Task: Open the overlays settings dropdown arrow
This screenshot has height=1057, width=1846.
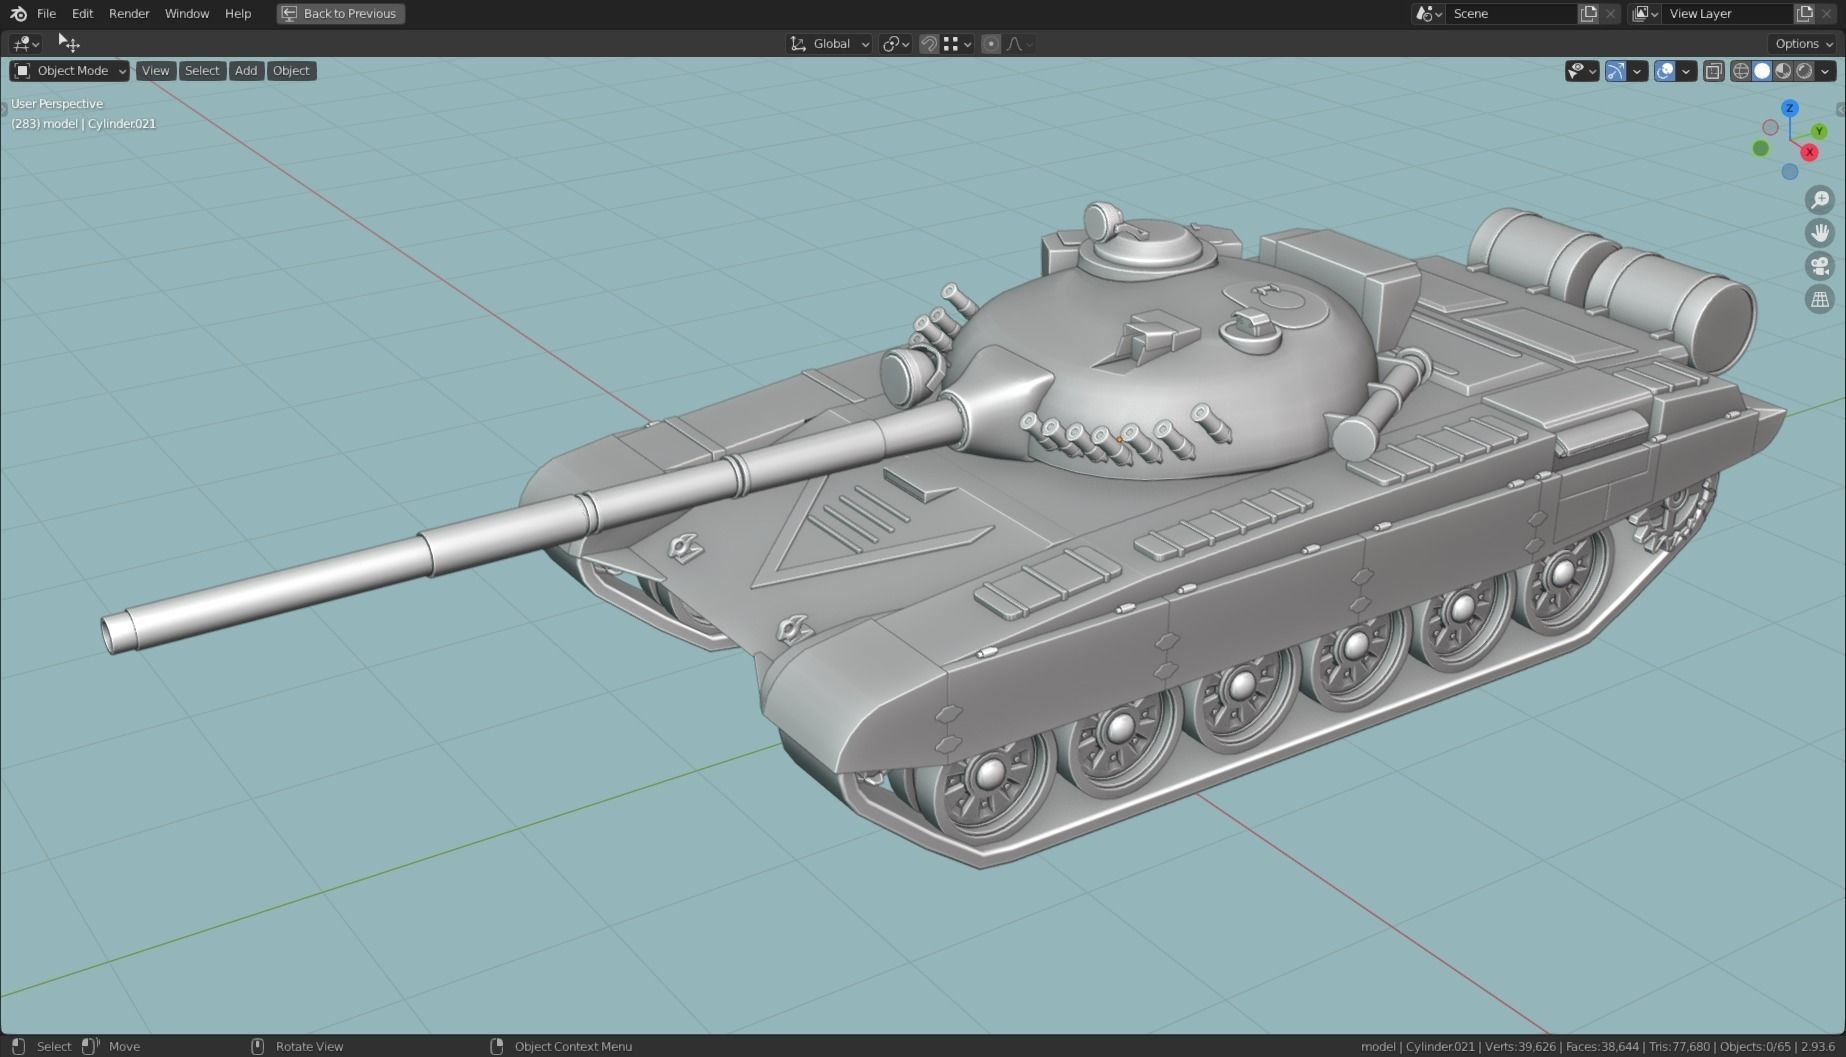Action: (x=1686, y=71)
